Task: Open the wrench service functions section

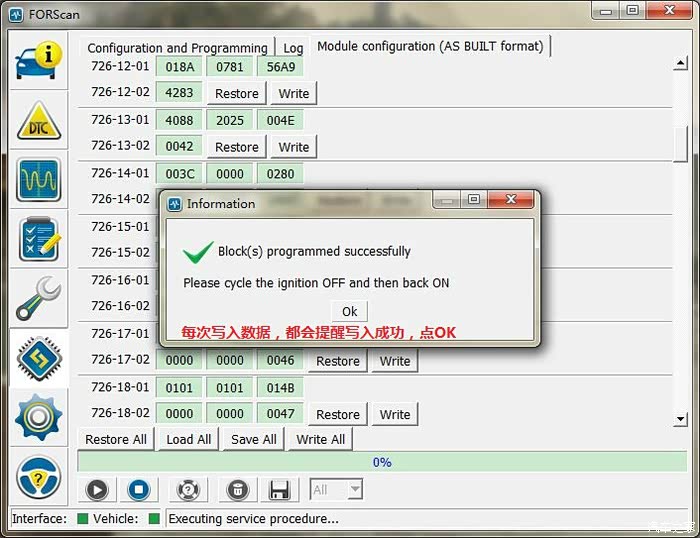Action: (x=39, y=298)
